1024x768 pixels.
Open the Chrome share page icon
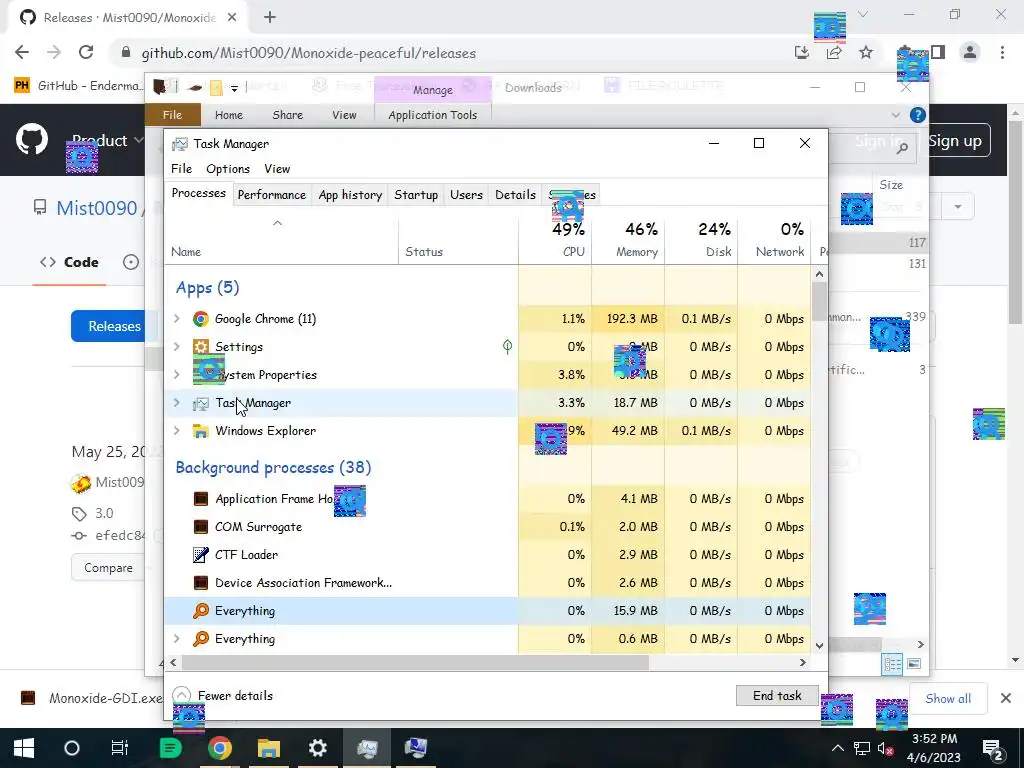[834, 52]
